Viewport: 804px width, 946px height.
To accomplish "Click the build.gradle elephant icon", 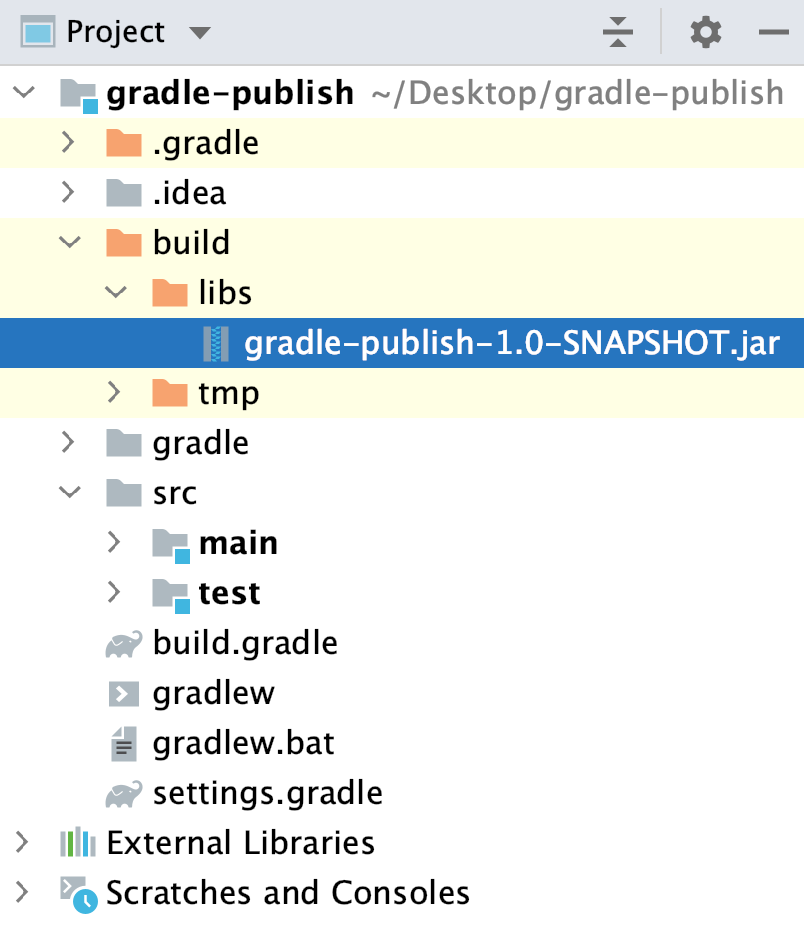I will [x=124, y=644].
